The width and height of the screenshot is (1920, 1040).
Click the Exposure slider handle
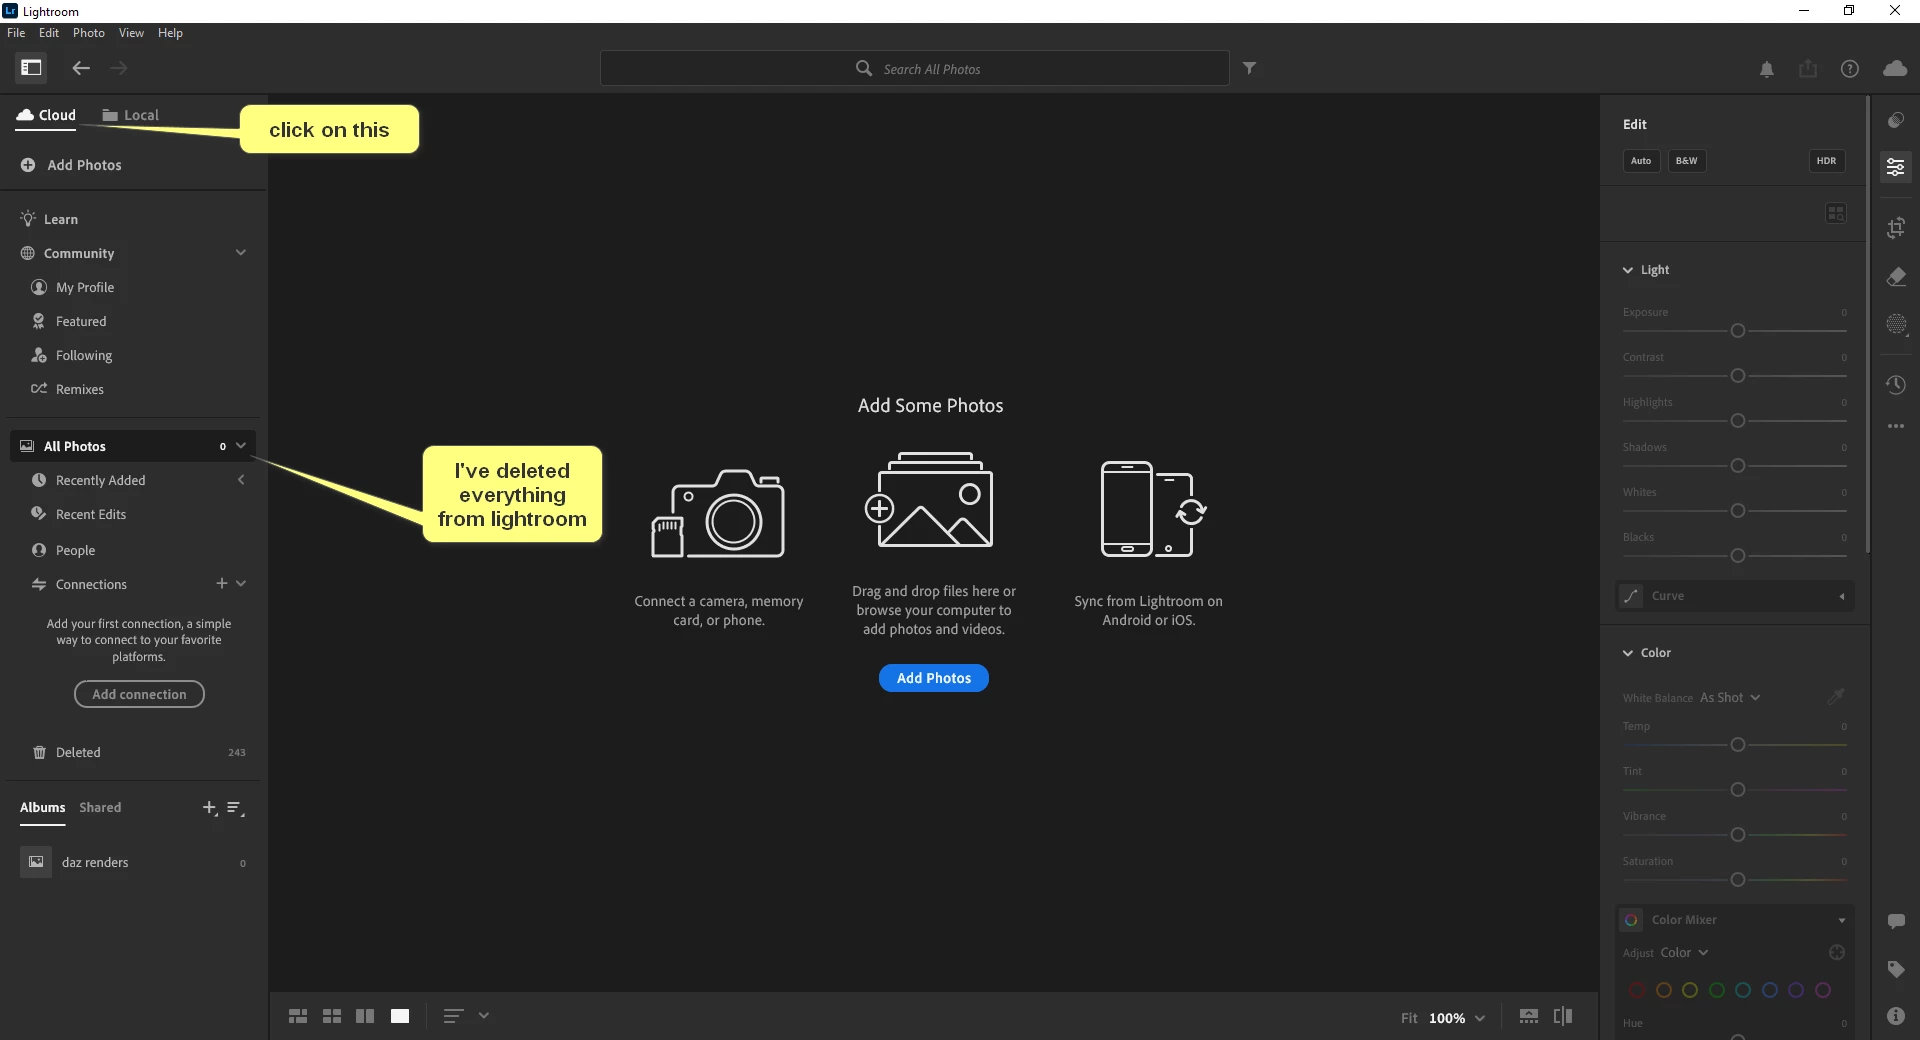[x=1738, y=331]
